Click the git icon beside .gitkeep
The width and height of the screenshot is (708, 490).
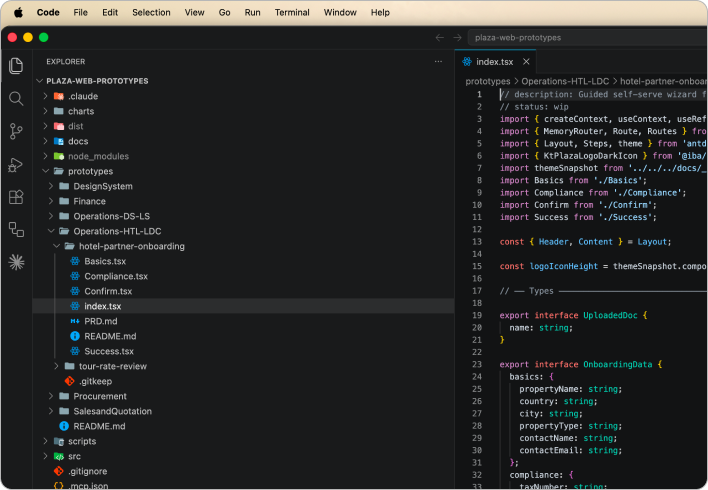tap(70, 381)
